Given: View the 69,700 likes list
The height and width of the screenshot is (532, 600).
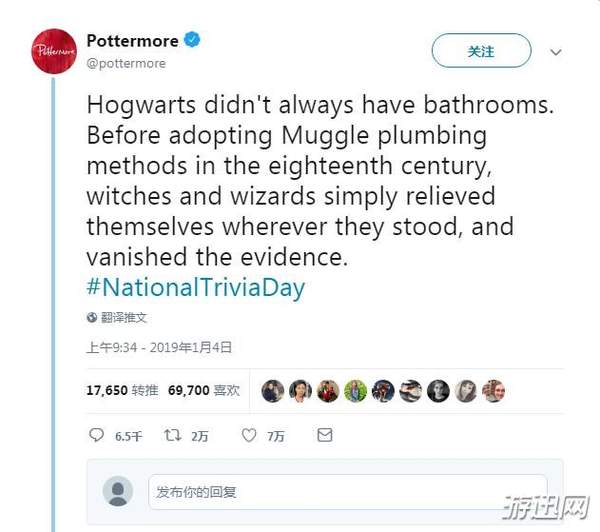Looking at the screenshot, I should tap(204, 390).
